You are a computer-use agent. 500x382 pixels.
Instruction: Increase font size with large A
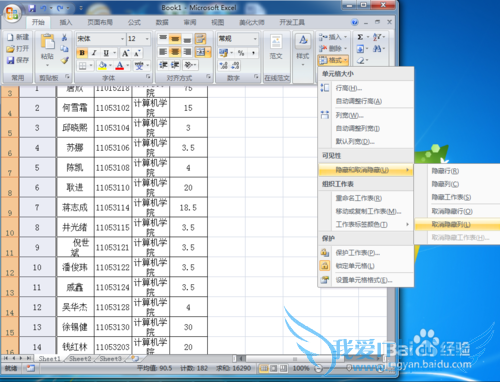coord(125,53)
